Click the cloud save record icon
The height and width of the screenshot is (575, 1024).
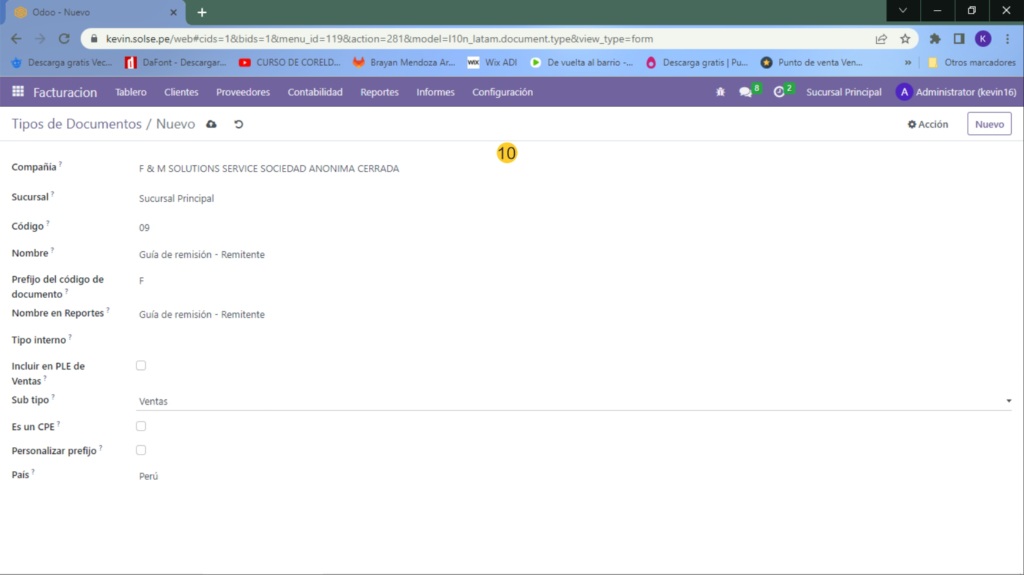211,124
